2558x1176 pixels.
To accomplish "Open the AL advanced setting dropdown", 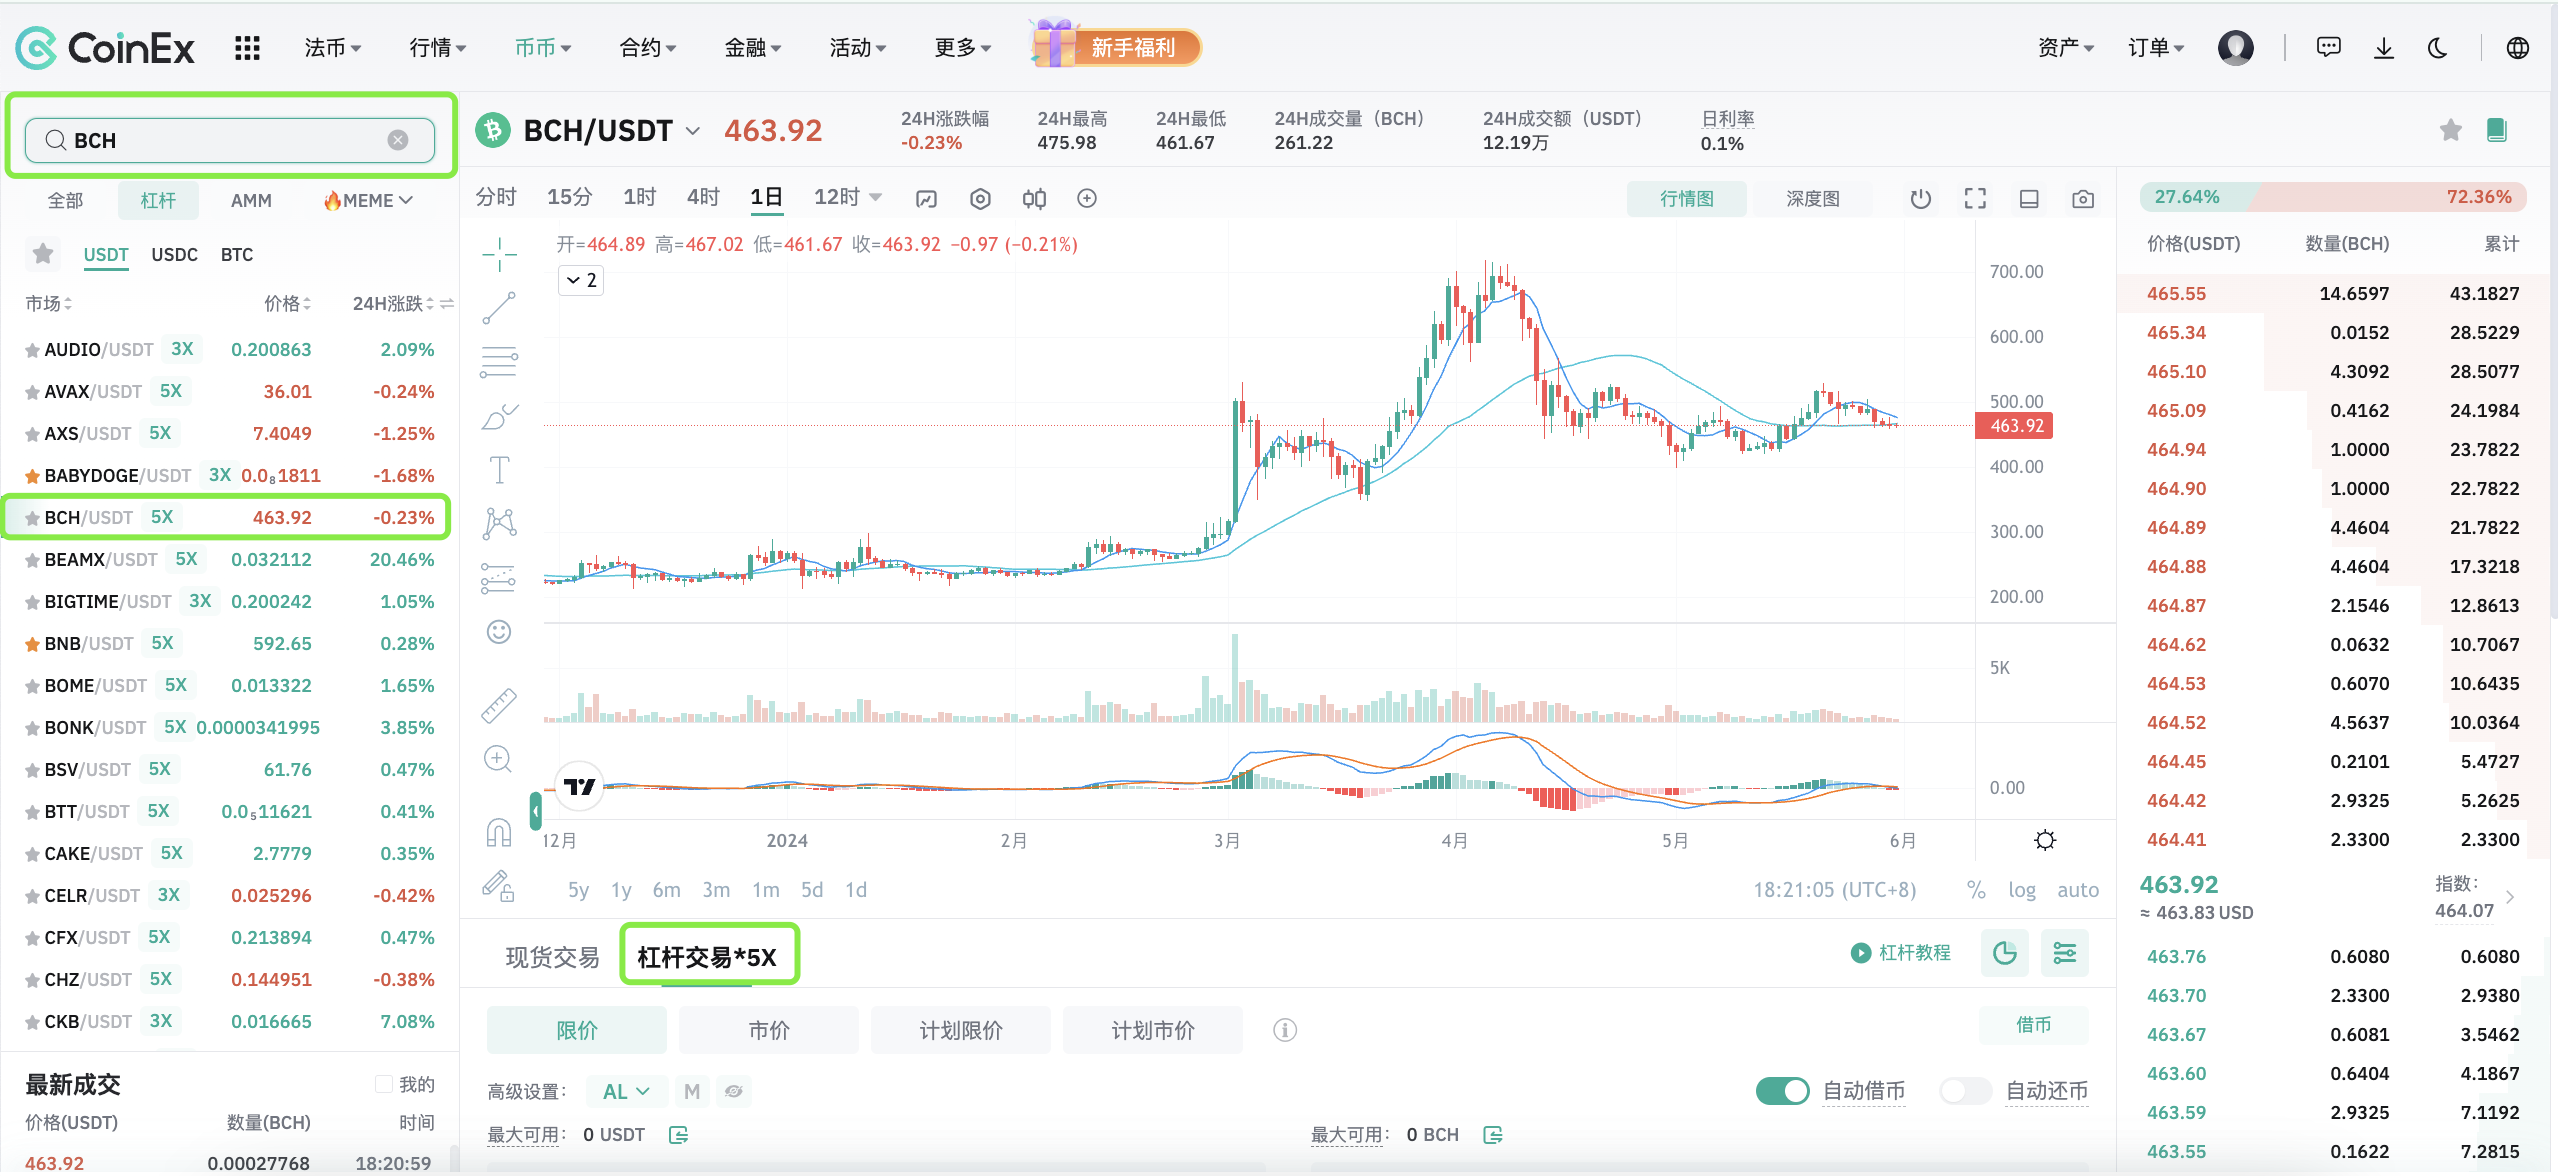I will click(626, 1091).
